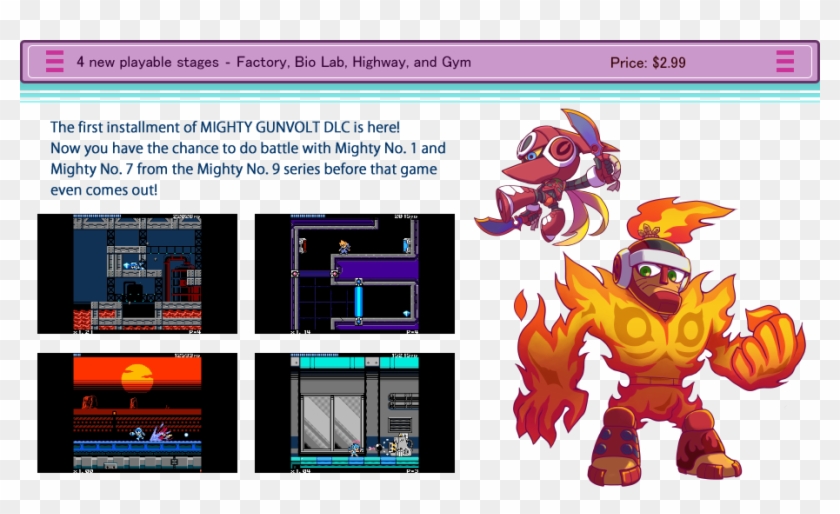Click 'The first installment of MIGHTY GUNVOLT DLC' line
840x514 pixels.
click(225, 128)
